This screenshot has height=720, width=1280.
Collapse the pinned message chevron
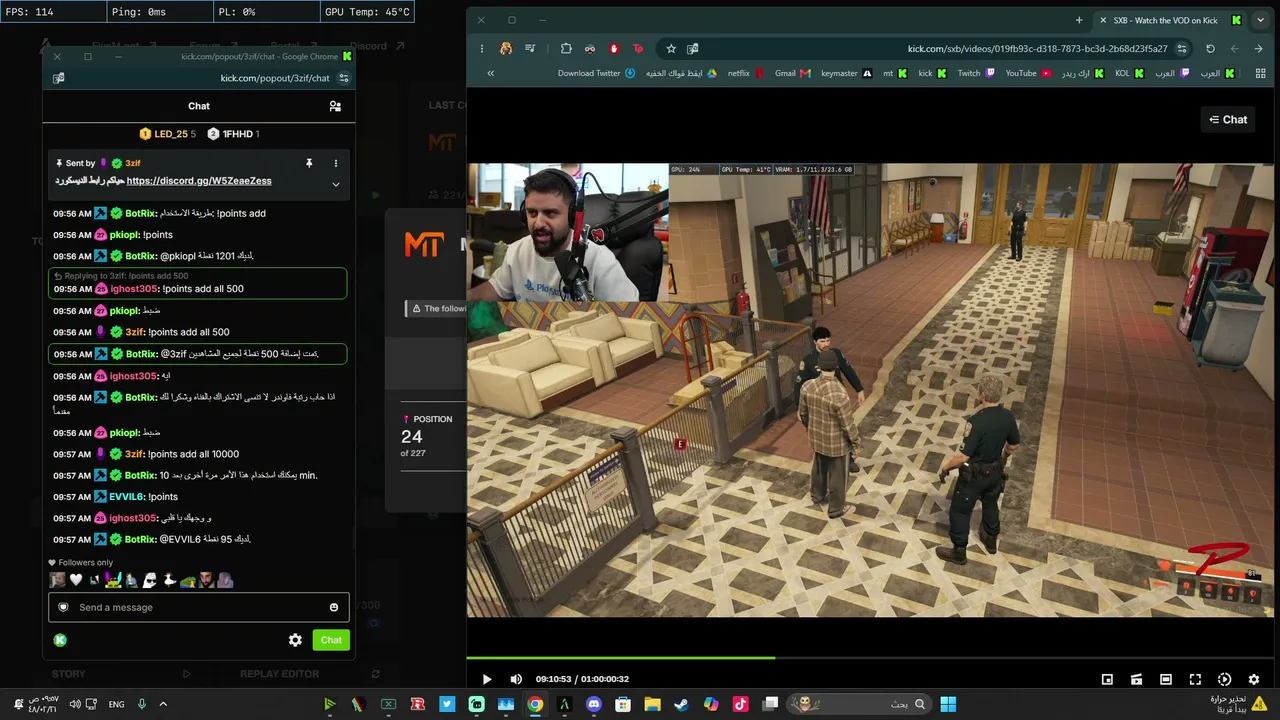pyautogui.click(x=336, y=184)
